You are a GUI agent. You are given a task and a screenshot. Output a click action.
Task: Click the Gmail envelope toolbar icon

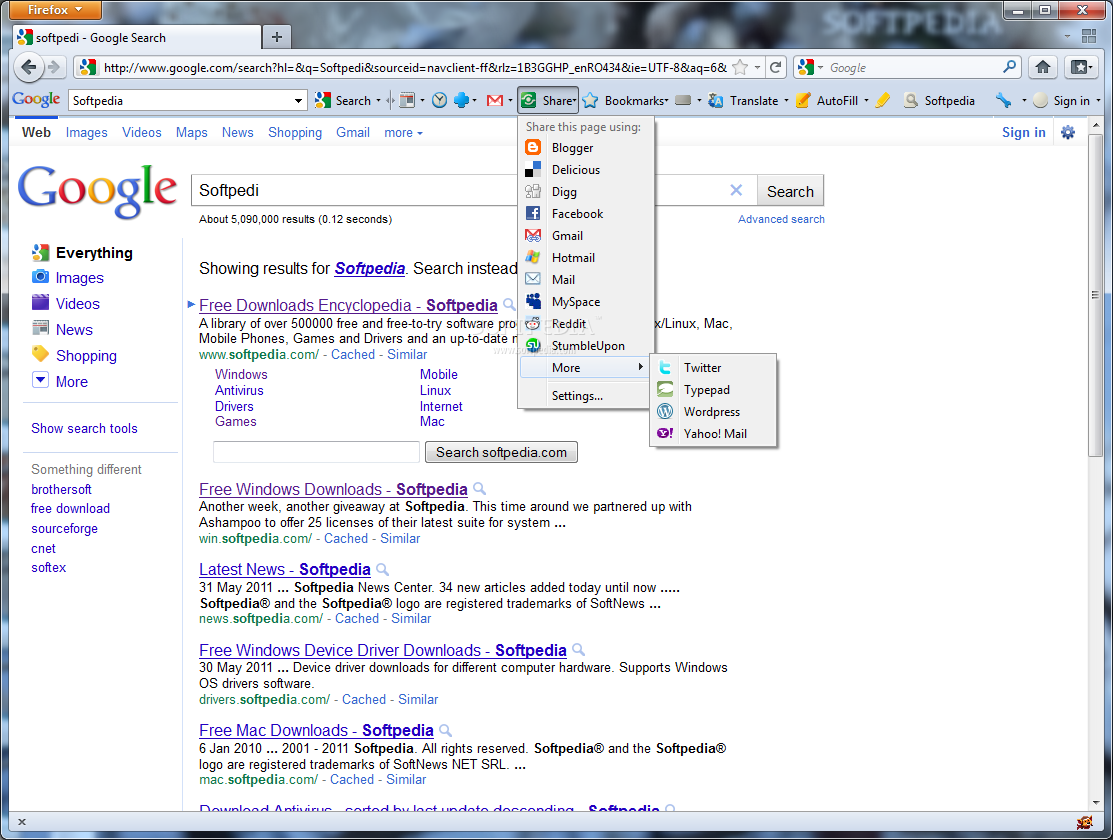[495, 101]
